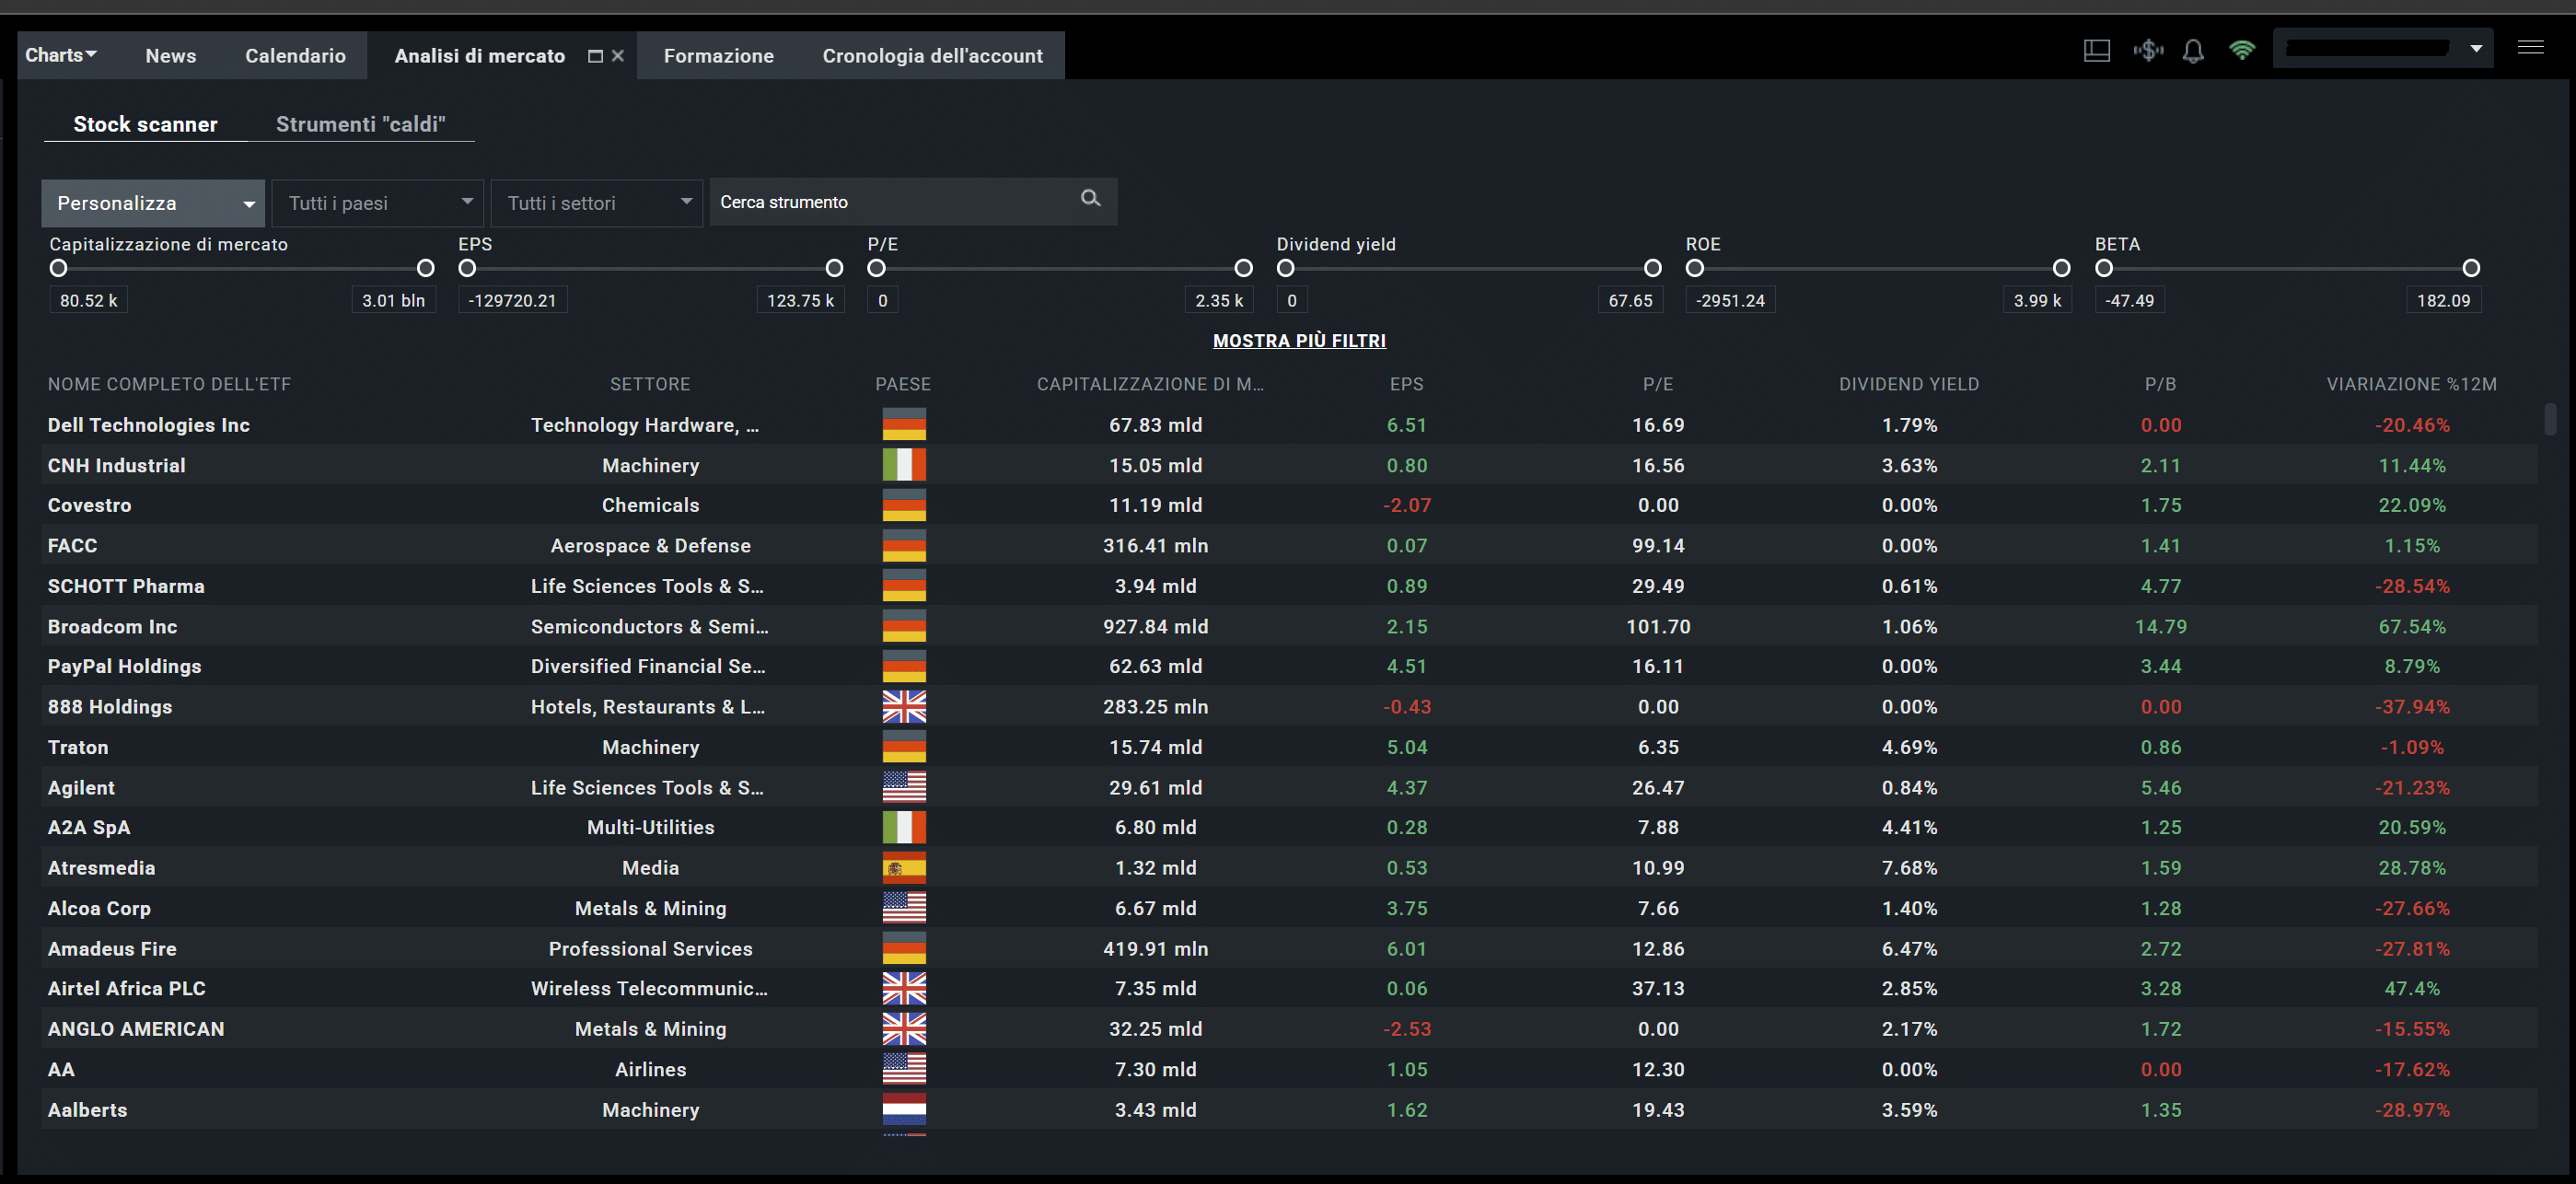This screenshot has height=1184, width=2576.
Task: Click Broadcom Inc market cap 927.84 mld
Action: [x=1155, y=626]
